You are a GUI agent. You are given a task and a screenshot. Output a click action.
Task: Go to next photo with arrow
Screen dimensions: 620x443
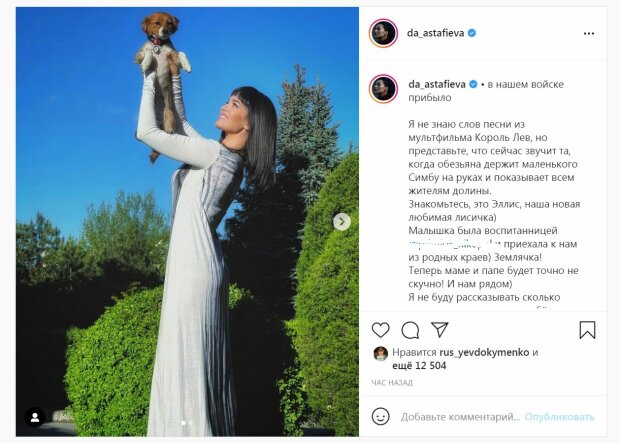click(x=342, y=222)
